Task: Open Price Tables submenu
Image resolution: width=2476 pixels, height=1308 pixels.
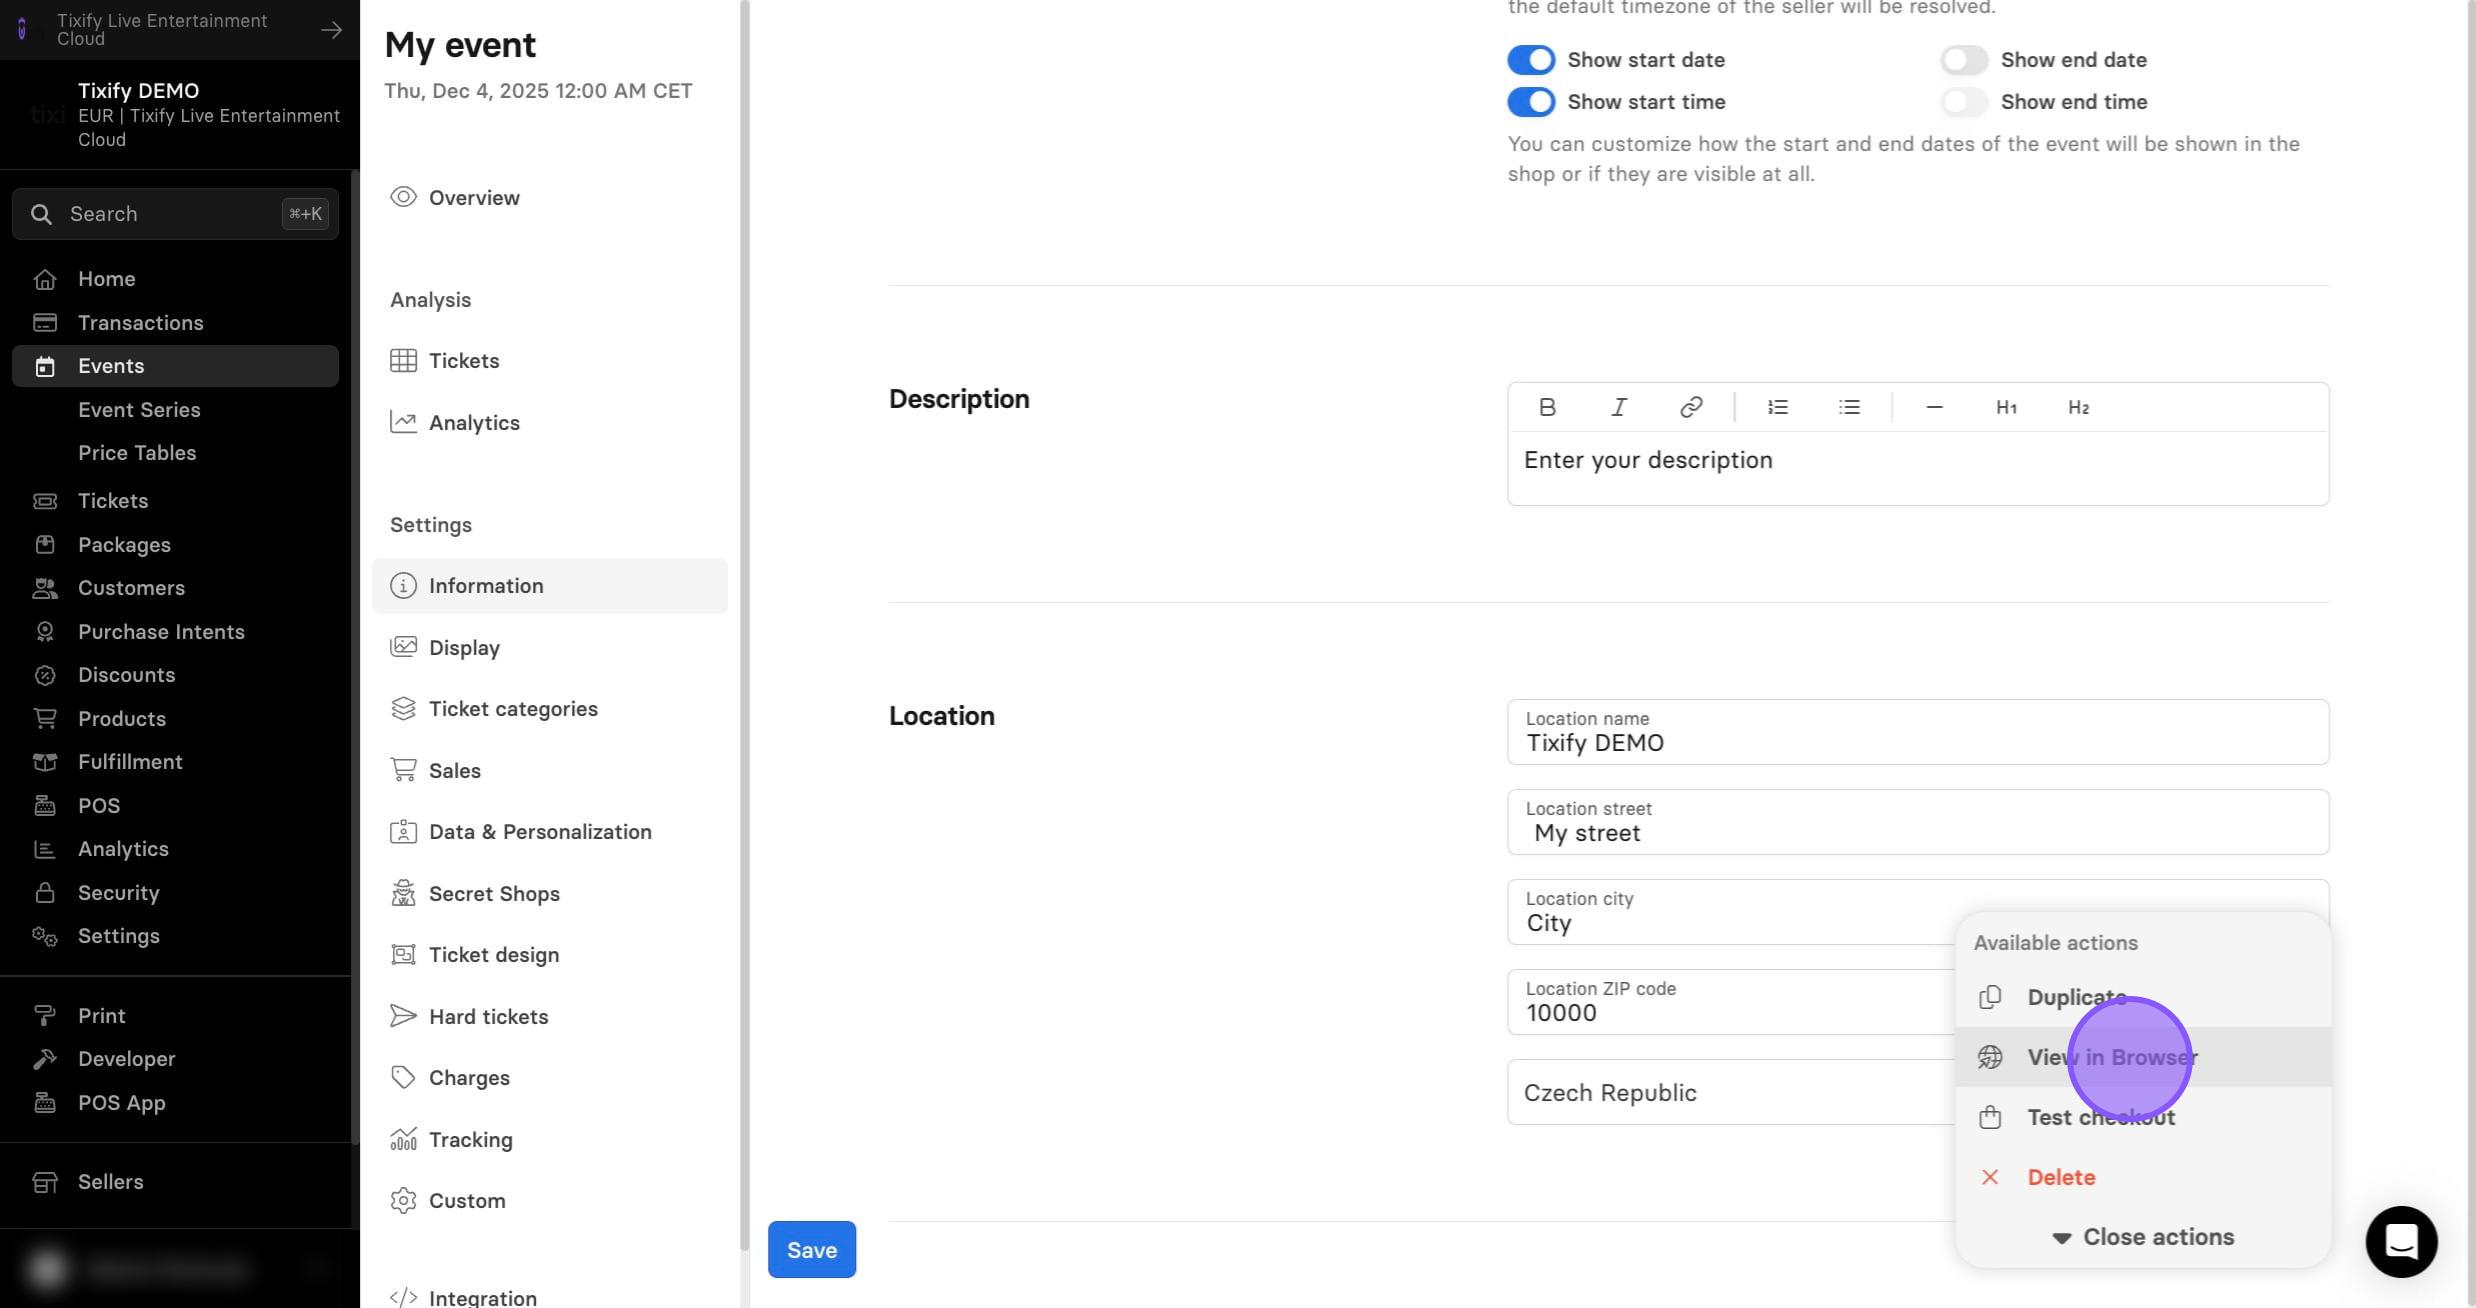Action: 137,453
